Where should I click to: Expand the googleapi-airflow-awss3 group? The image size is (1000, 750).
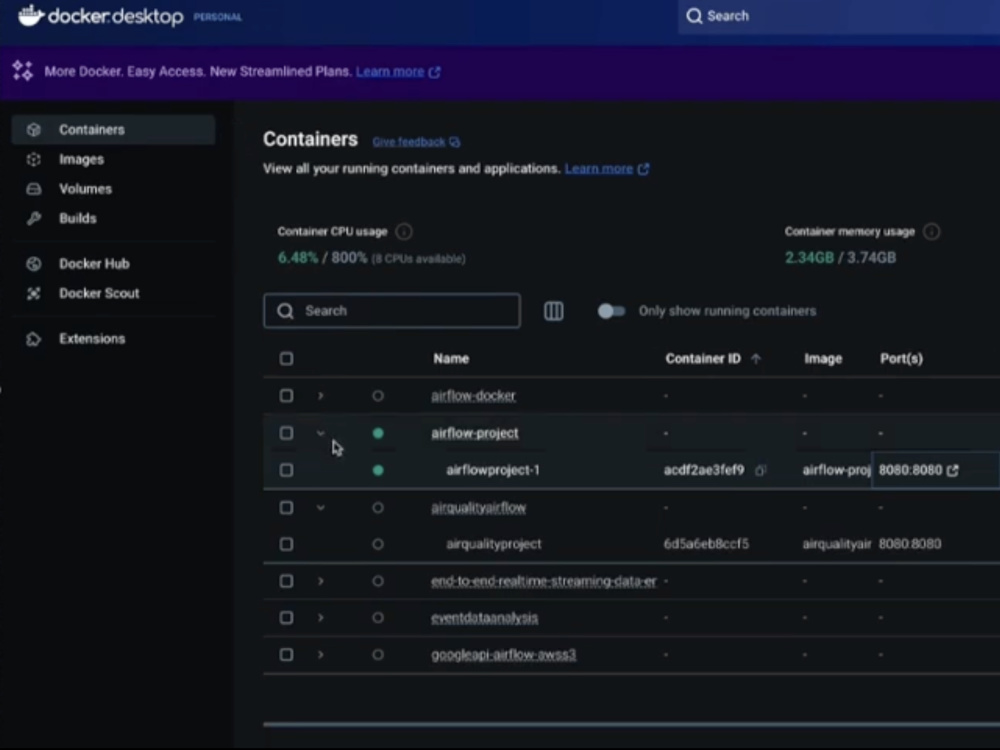[321, 655]
